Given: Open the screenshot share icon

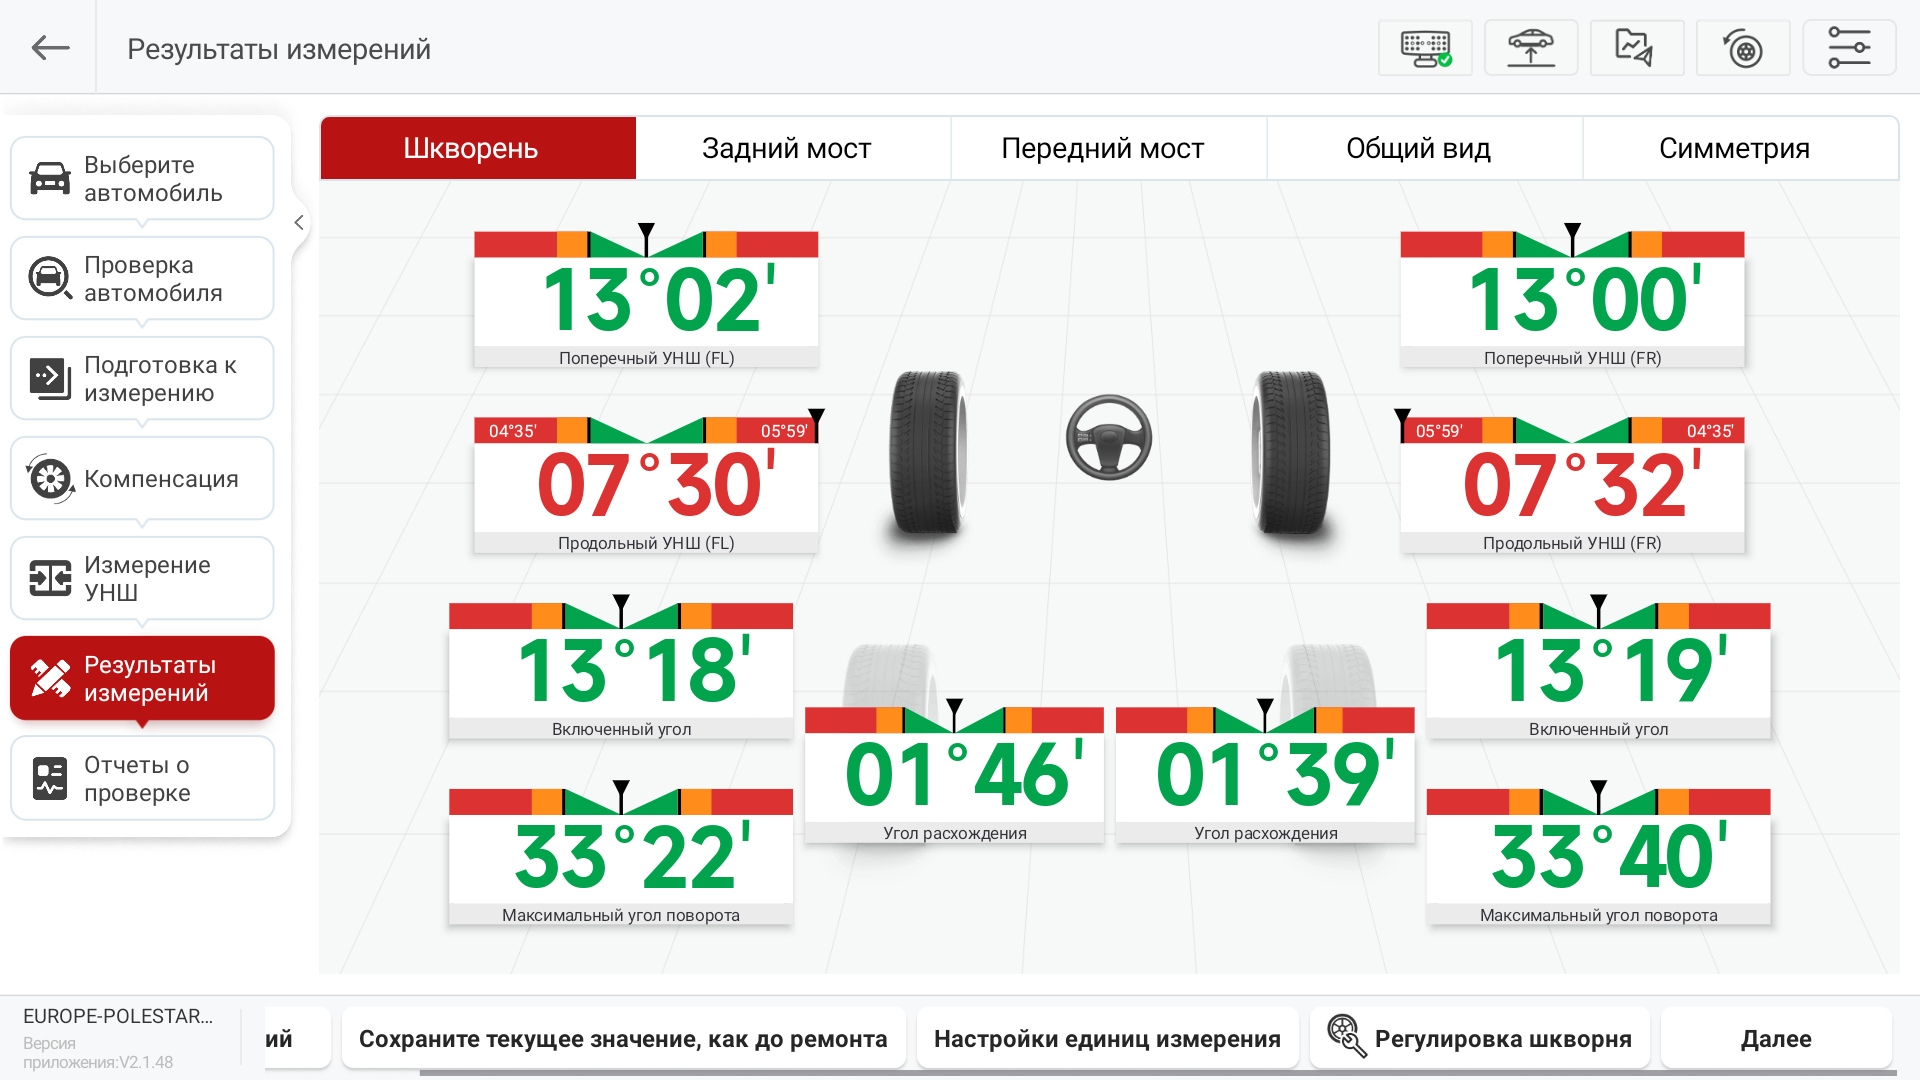Looking at the screenshot, I should (1637, 48).
